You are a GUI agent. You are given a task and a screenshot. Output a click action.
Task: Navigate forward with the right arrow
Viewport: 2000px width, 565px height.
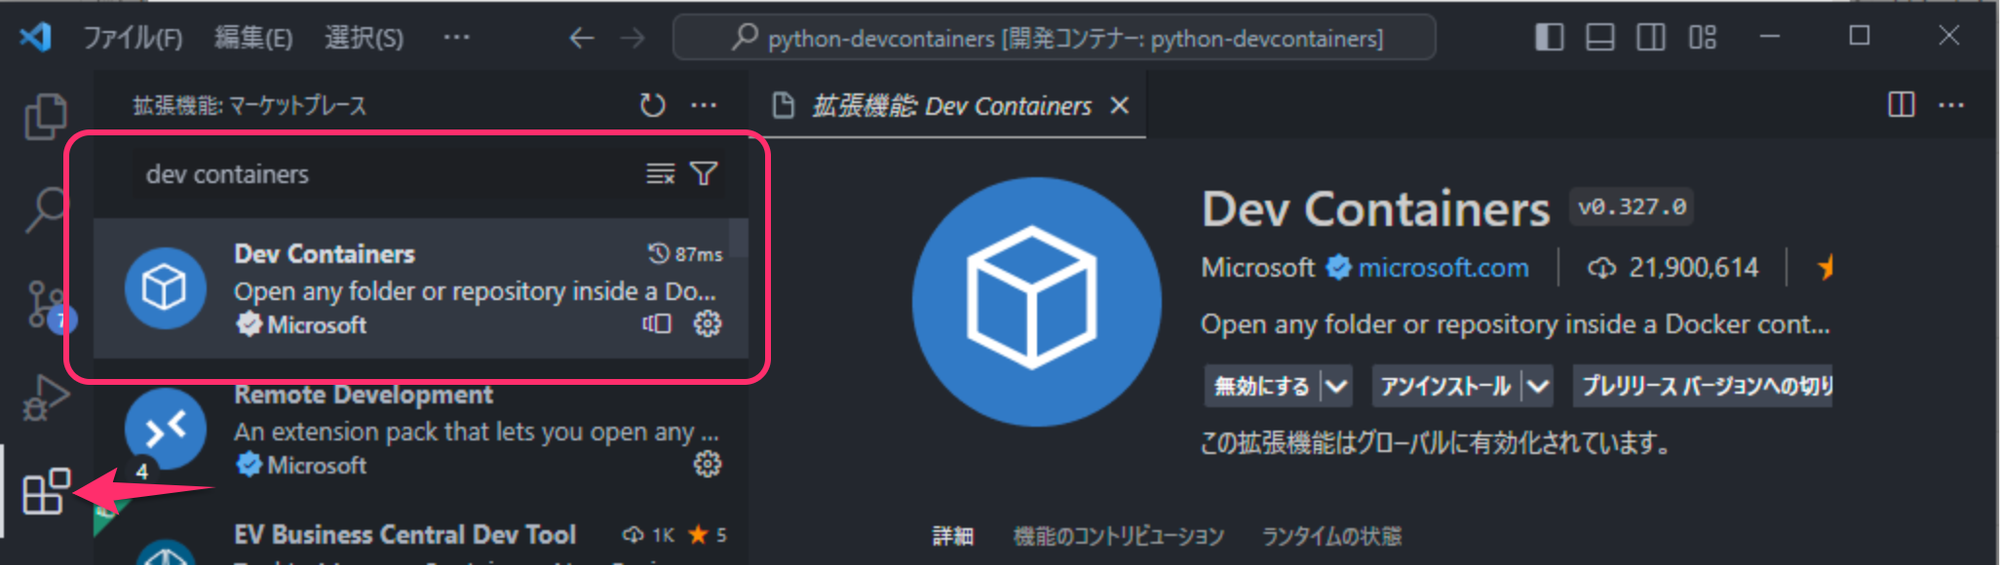point(632,38)
